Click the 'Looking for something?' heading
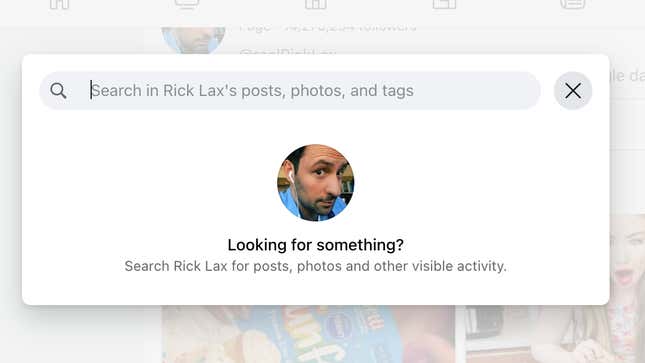This screenshot has width=645, height=363. pyautogui.click(x=316, y=245)
